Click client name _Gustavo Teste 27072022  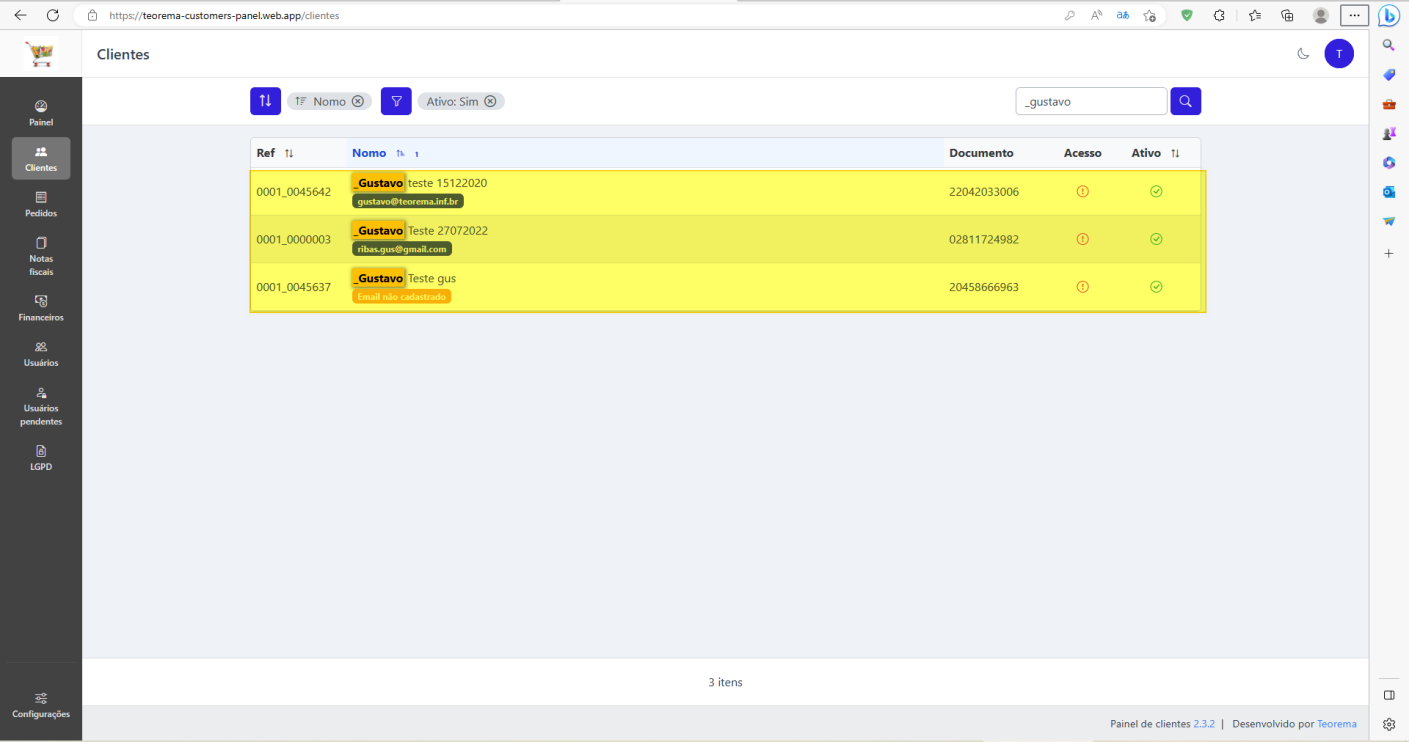point(420,231)
